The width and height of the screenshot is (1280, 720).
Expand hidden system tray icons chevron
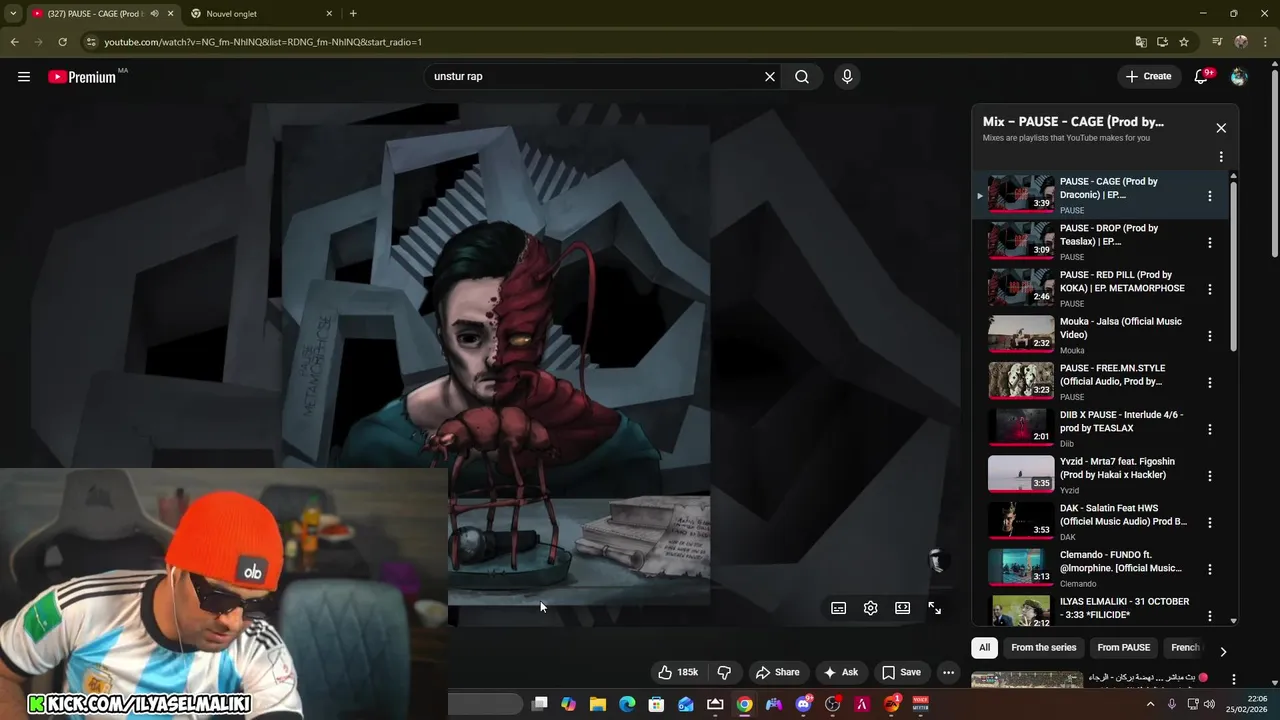(1150, 704)
